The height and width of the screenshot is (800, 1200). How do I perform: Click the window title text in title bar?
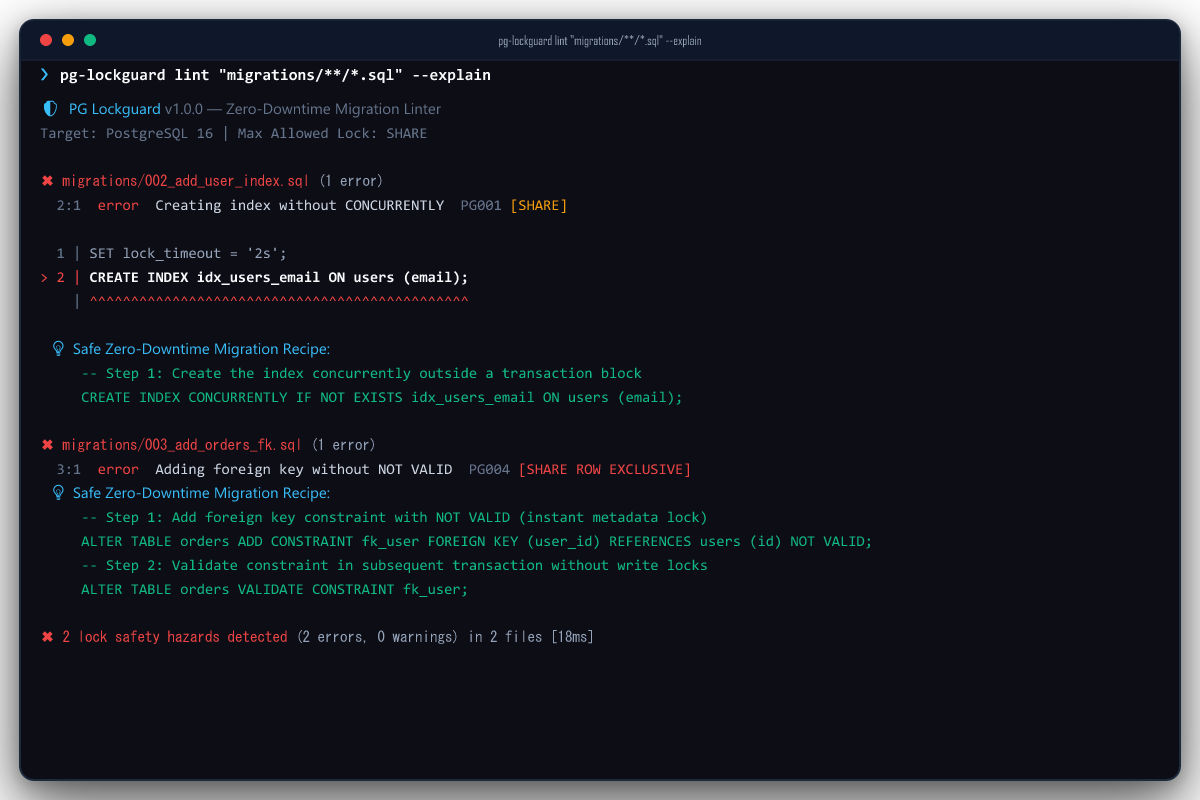600,41
